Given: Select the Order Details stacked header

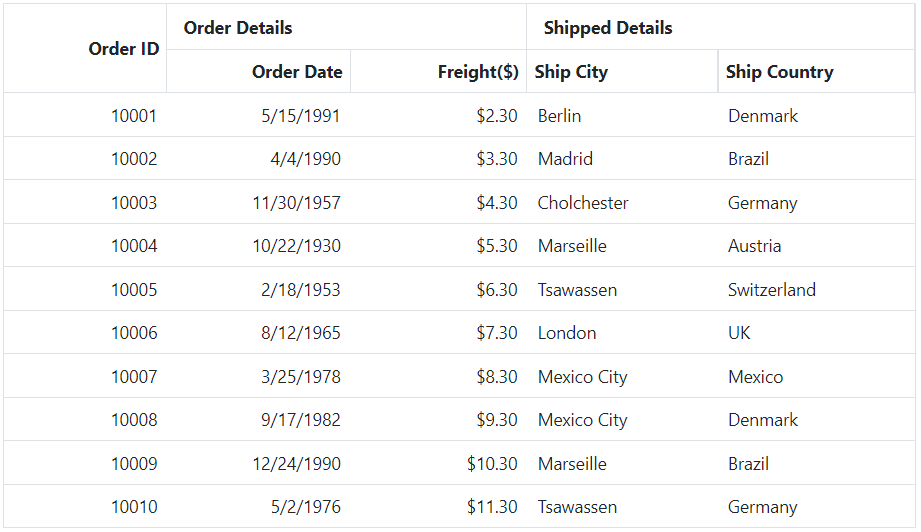Looking at the screenshot, I should 347,27.
